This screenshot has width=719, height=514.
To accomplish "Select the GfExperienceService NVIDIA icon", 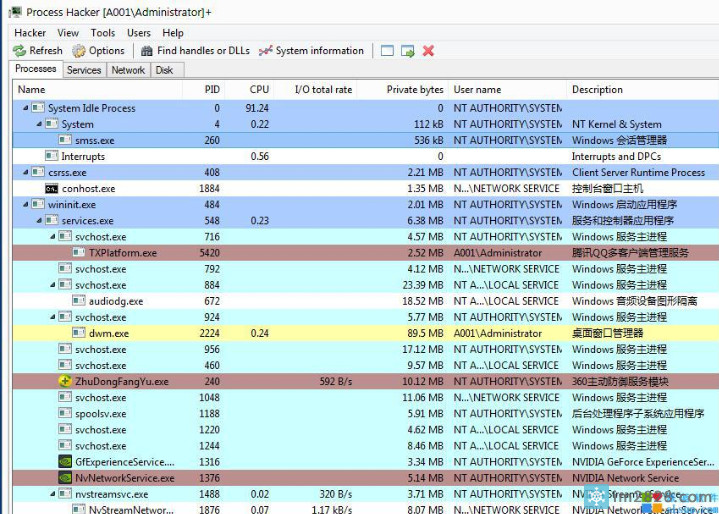I will (x=66, y=462).
